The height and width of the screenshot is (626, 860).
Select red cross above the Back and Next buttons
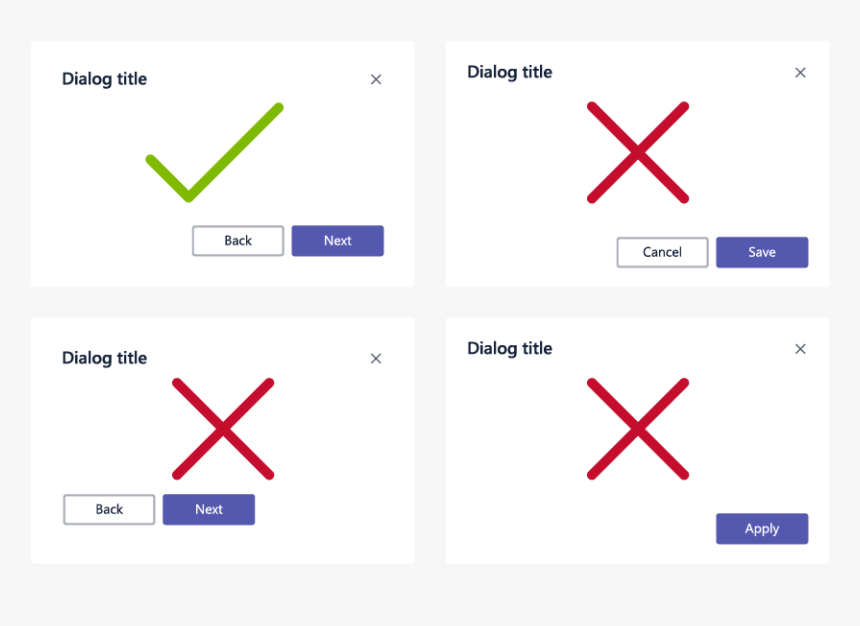(223, 429)
